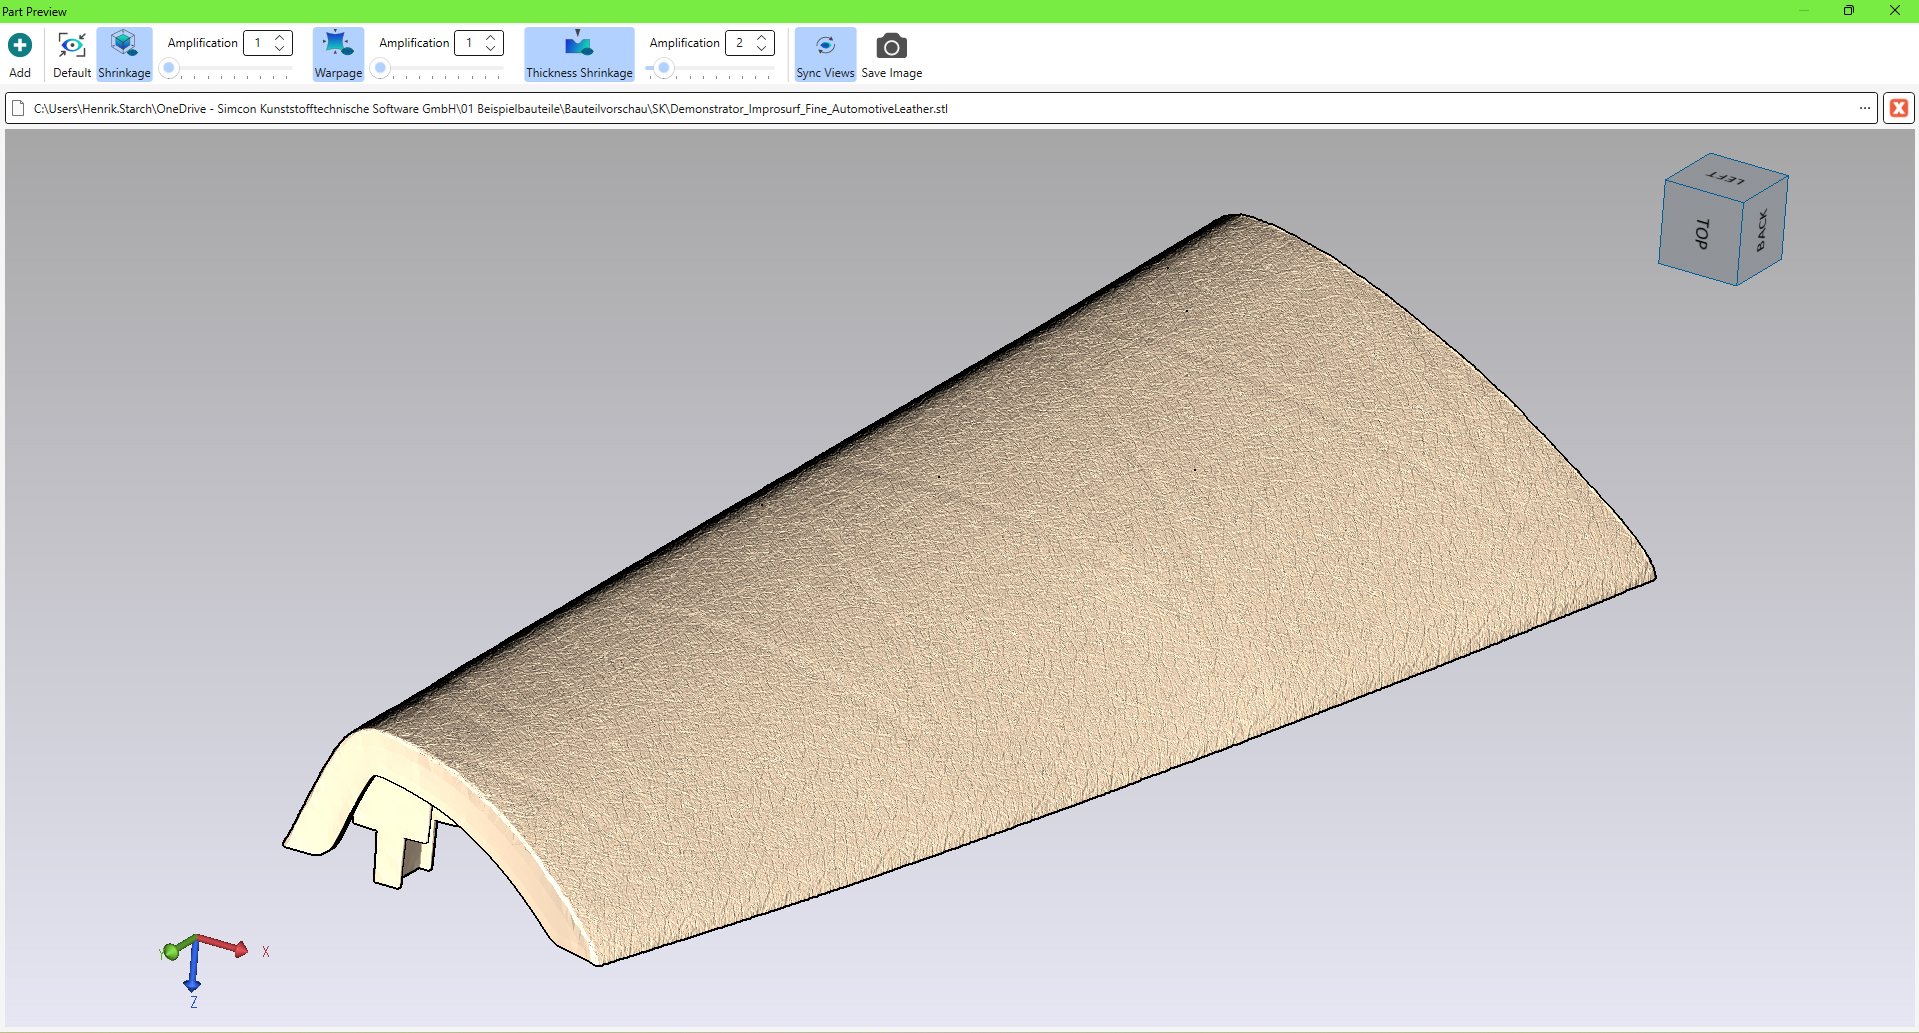Toggle the Shrinkage display mode
The width and height of the screenshot is (1919, 1033).
(124, 55)
